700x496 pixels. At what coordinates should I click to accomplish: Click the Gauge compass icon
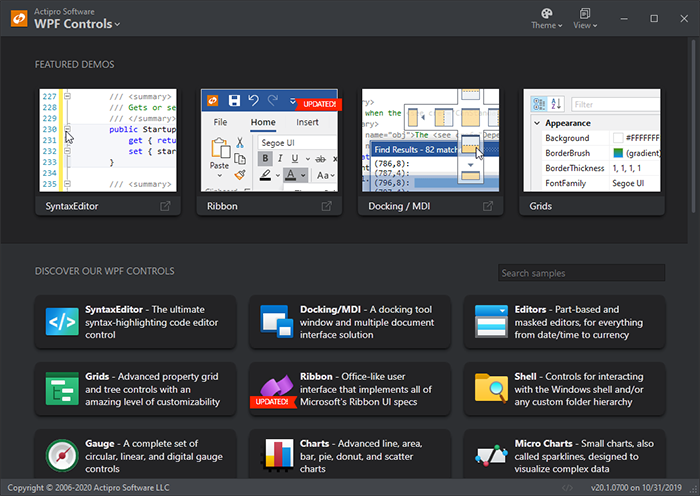pyautogui.click(x=62, y=456)
